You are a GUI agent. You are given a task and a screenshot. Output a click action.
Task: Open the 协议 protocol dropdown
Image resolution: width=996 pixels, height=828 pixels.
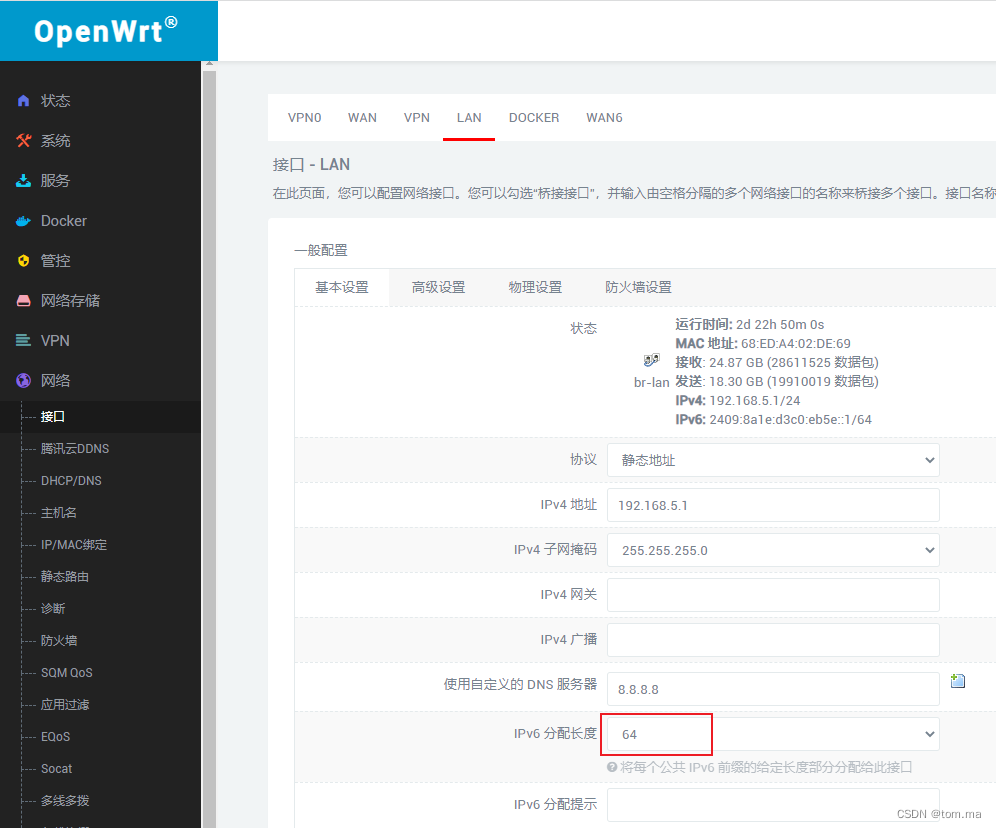(x=772, y=459)
